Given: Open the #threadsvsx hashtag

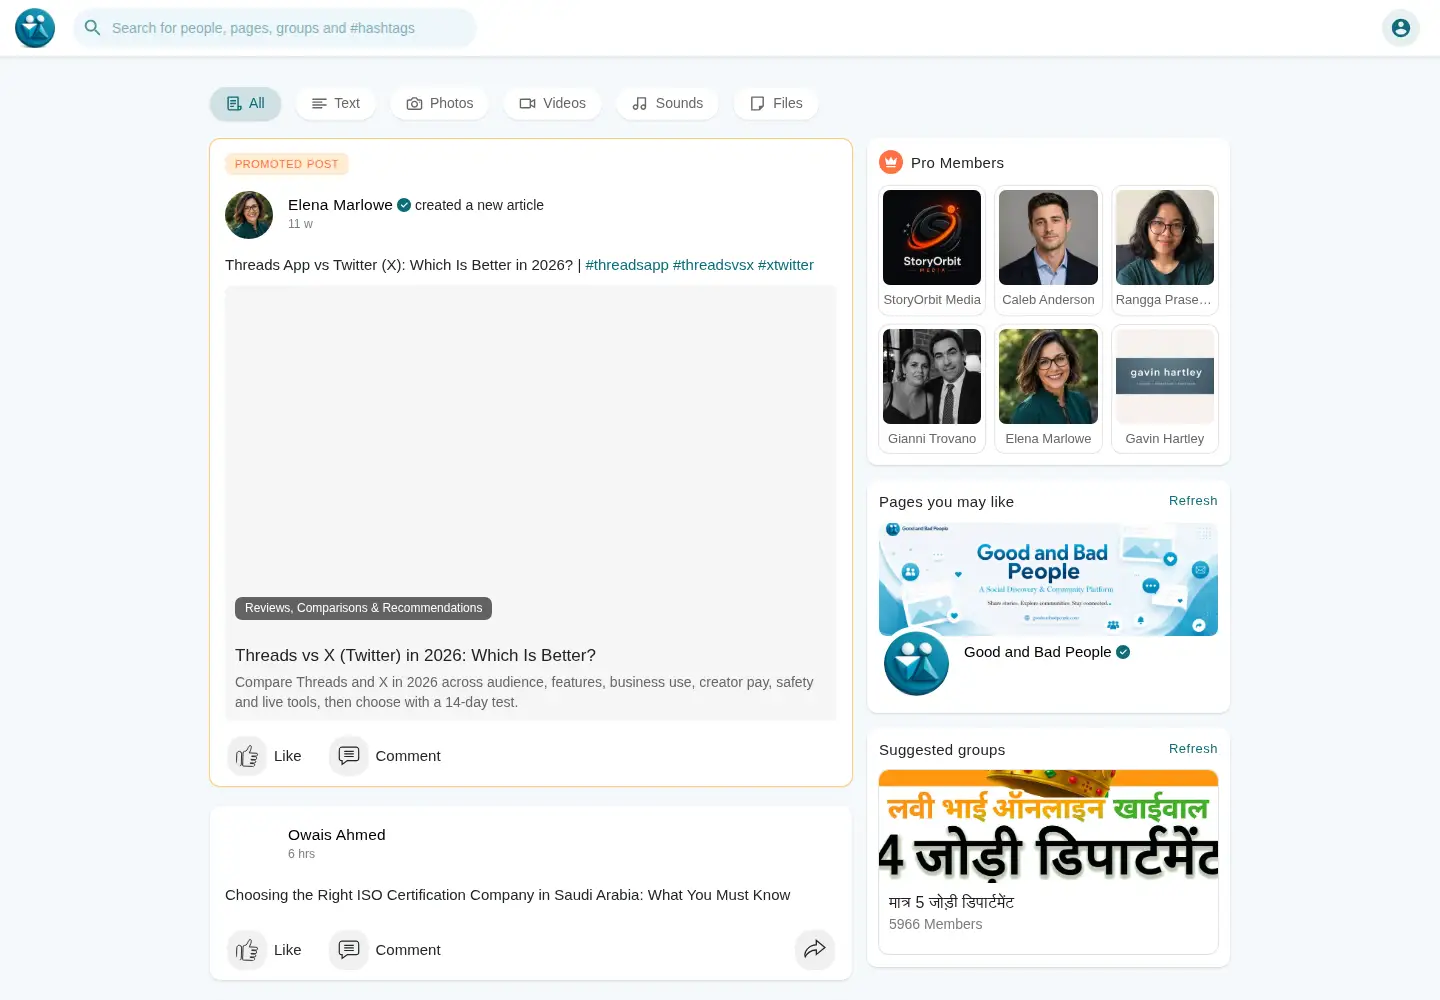Looking at the screenshot, I should click(x=713, y=265).
